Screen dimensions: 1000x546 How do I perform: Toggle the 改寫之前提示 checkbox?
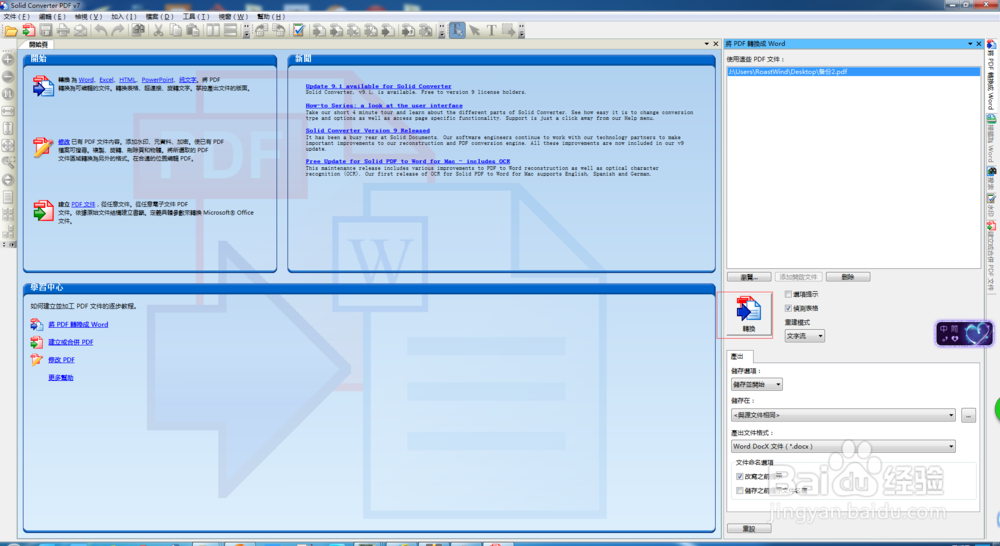[x=740, y=476]
